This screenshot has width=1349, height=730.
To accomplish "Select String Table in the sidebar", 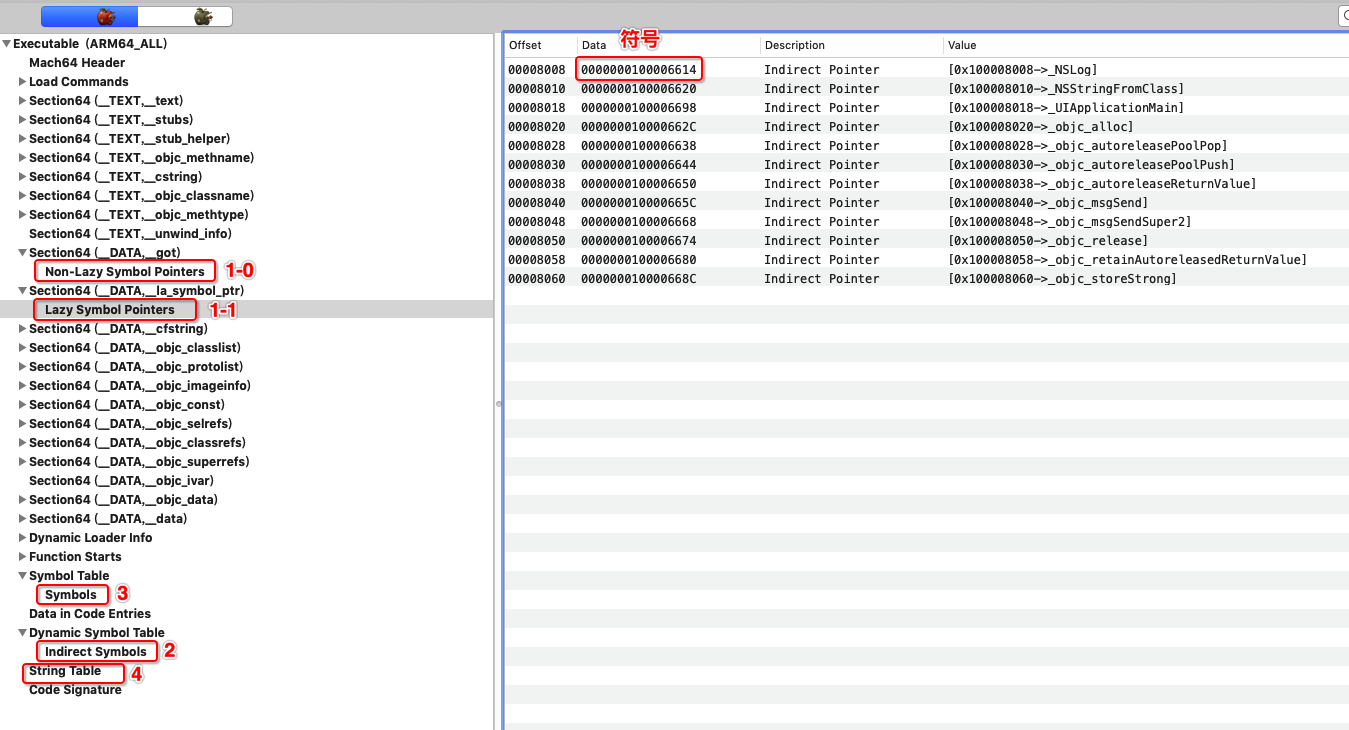I will click(65, 671).
